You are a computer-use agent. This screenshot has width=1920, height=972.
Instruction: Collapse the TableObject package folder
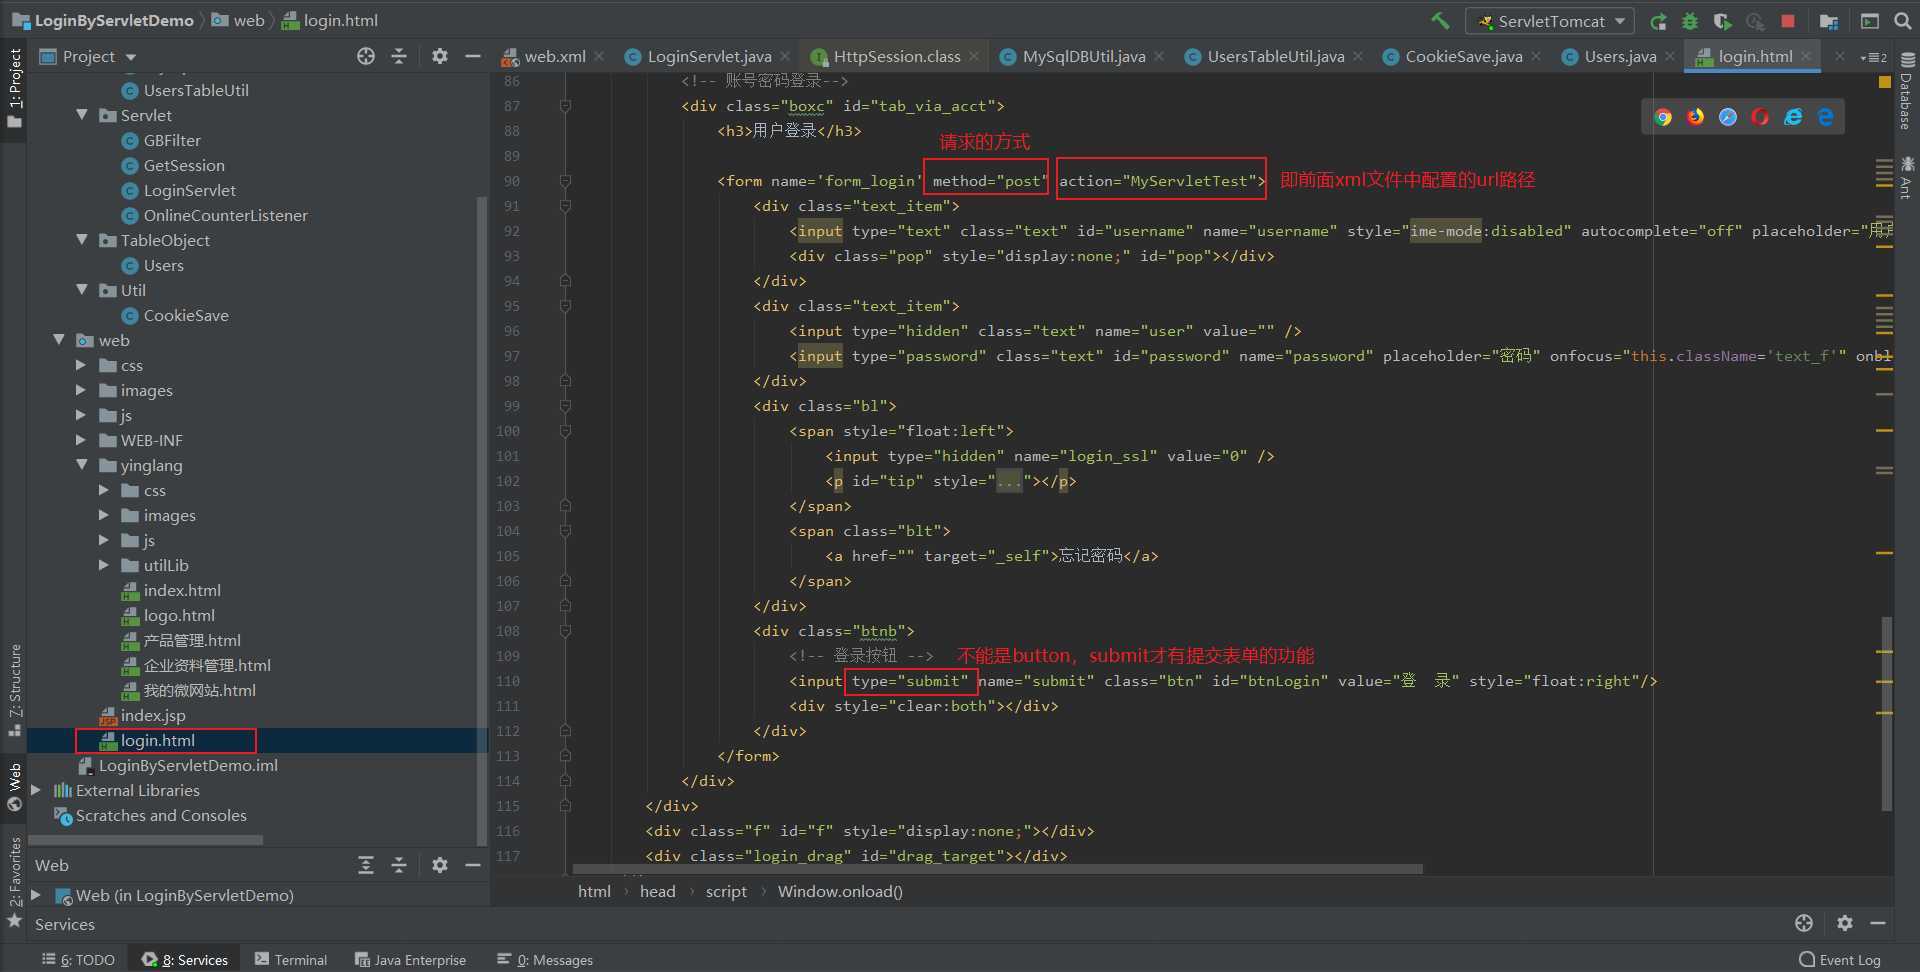tap(82, 240)
